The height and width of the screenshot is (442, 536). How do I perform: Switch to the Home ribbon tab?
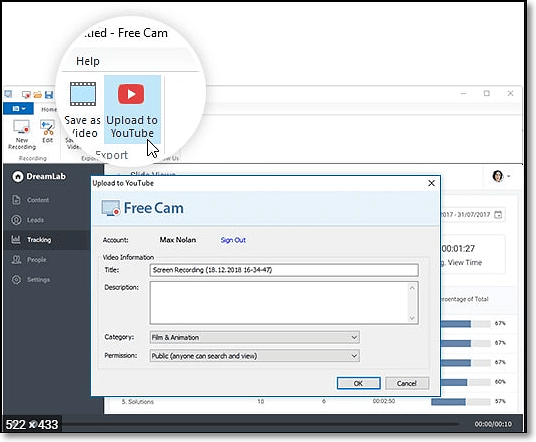(49, 109)
